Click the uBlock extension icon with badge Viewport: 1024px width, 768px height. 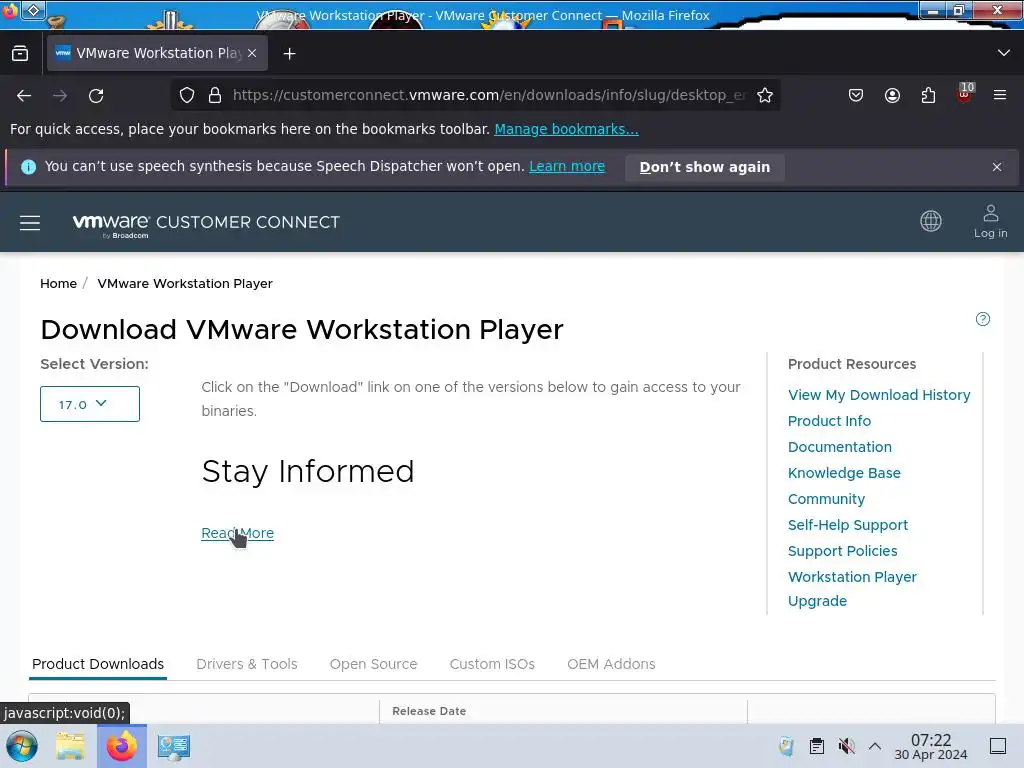(x=965, y=93)
